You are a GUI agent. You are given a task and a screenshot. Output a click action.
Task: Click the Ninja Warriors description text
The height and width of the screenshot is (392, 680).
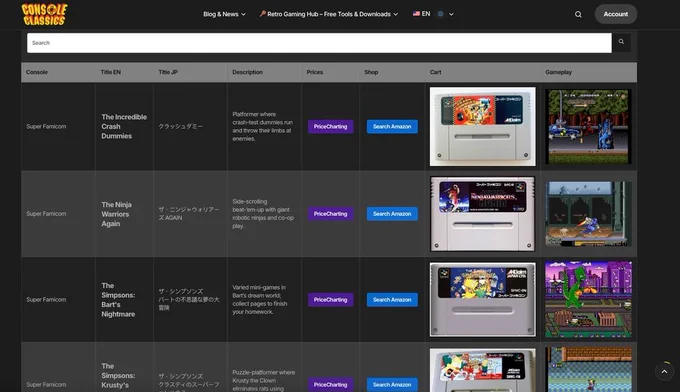coord(263,214)
